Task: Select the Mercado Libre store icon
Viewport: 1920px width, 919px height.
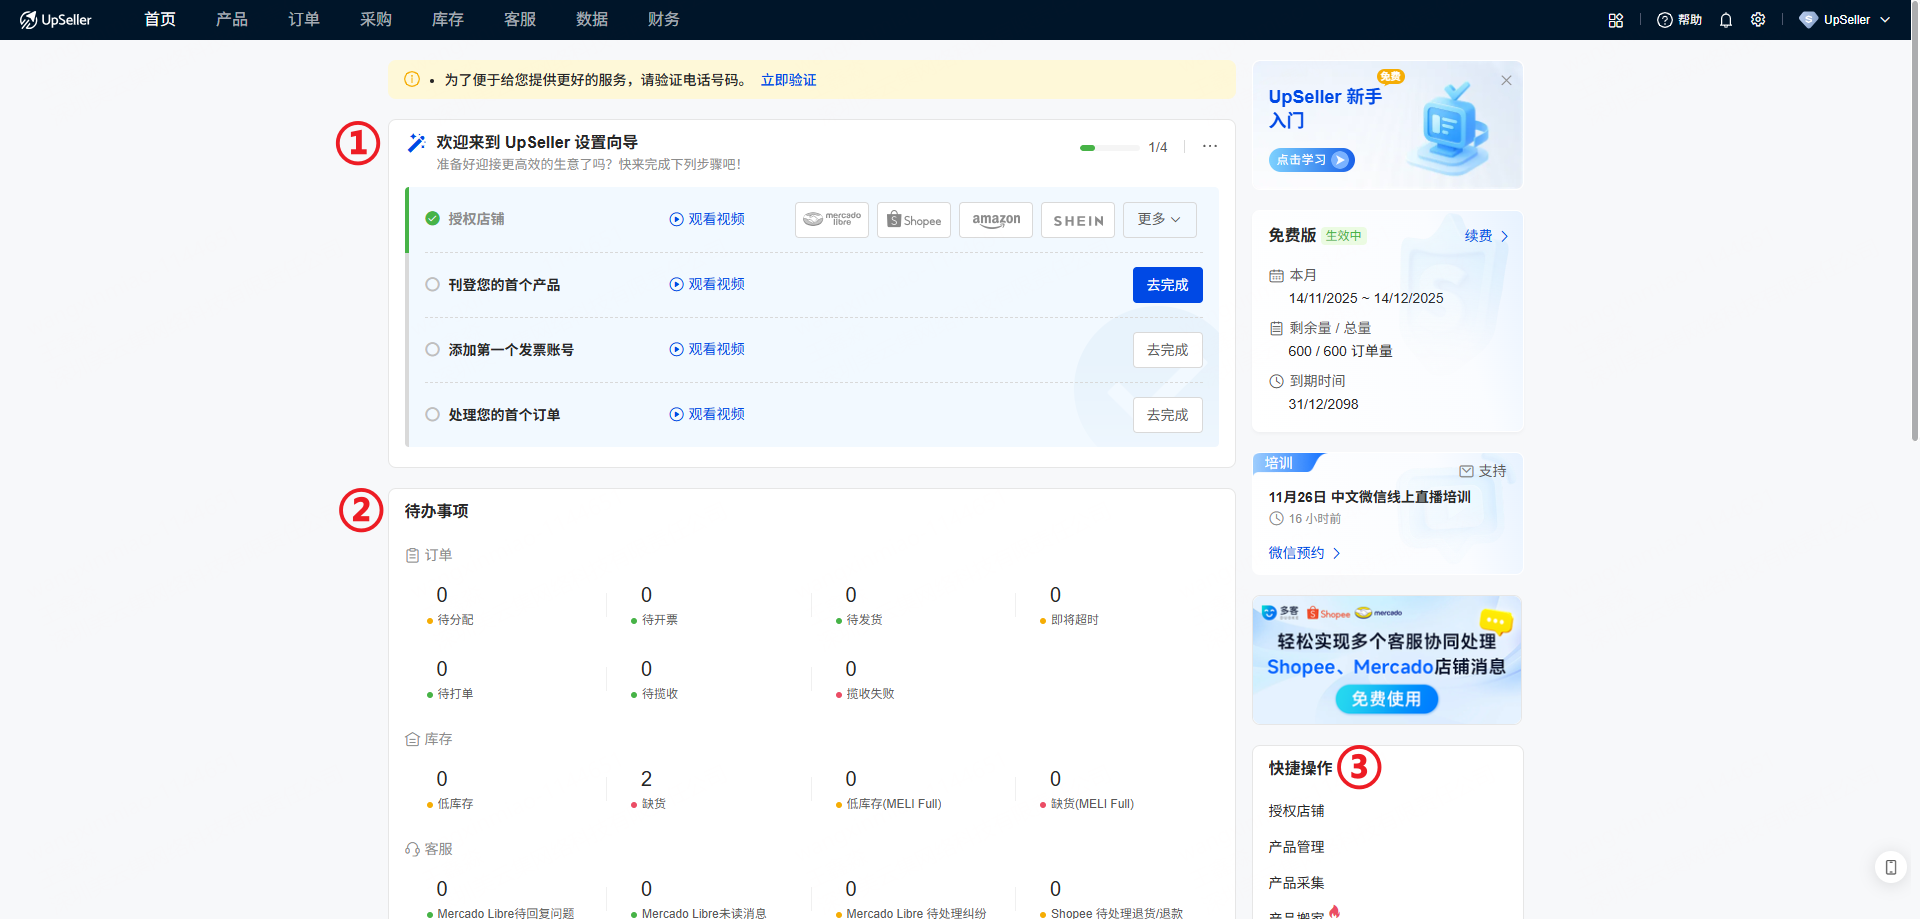Action: 831,220
